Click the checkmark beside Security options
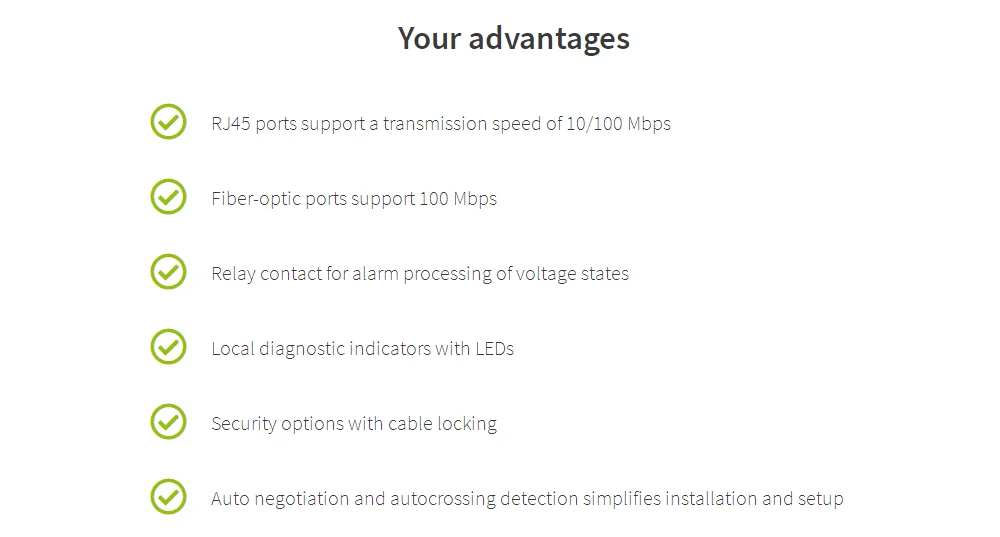This screenshot has width=1000, height=537. (x=168, y=422)
